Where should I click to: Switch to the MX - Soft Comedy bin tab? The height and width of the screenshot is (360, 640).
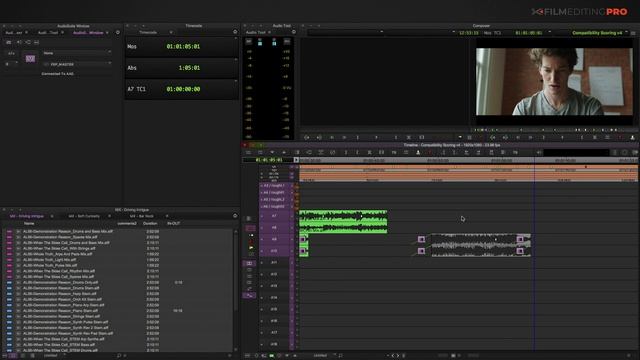(84, 216)
